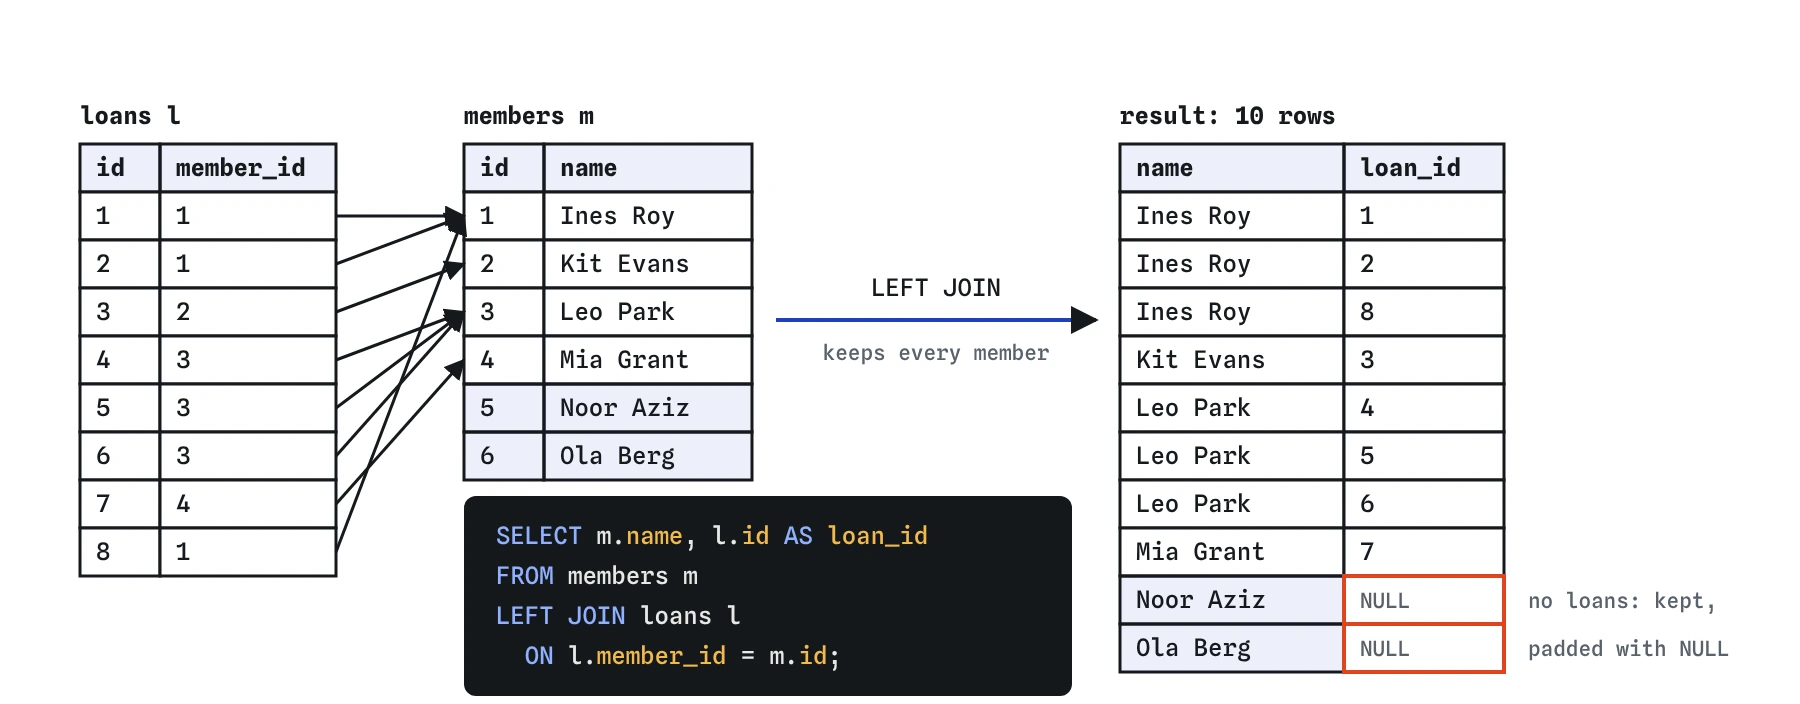The height and width of the screenshot is (704, 1800).
Task: Click members id cell for Noor Aziz
Action: click(x=504, y=408)
